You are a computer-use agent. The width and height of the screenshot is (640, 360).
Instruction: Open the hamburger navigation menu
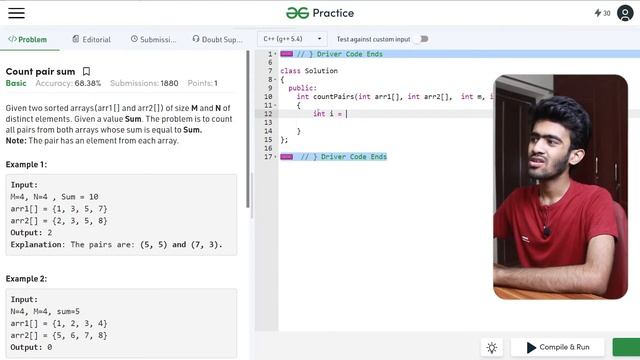[16, 13]
